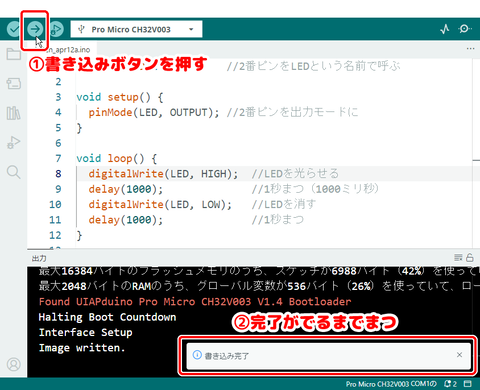Toggle output word wrap icon
Screen dimensions: 480x390
point(458,257)
